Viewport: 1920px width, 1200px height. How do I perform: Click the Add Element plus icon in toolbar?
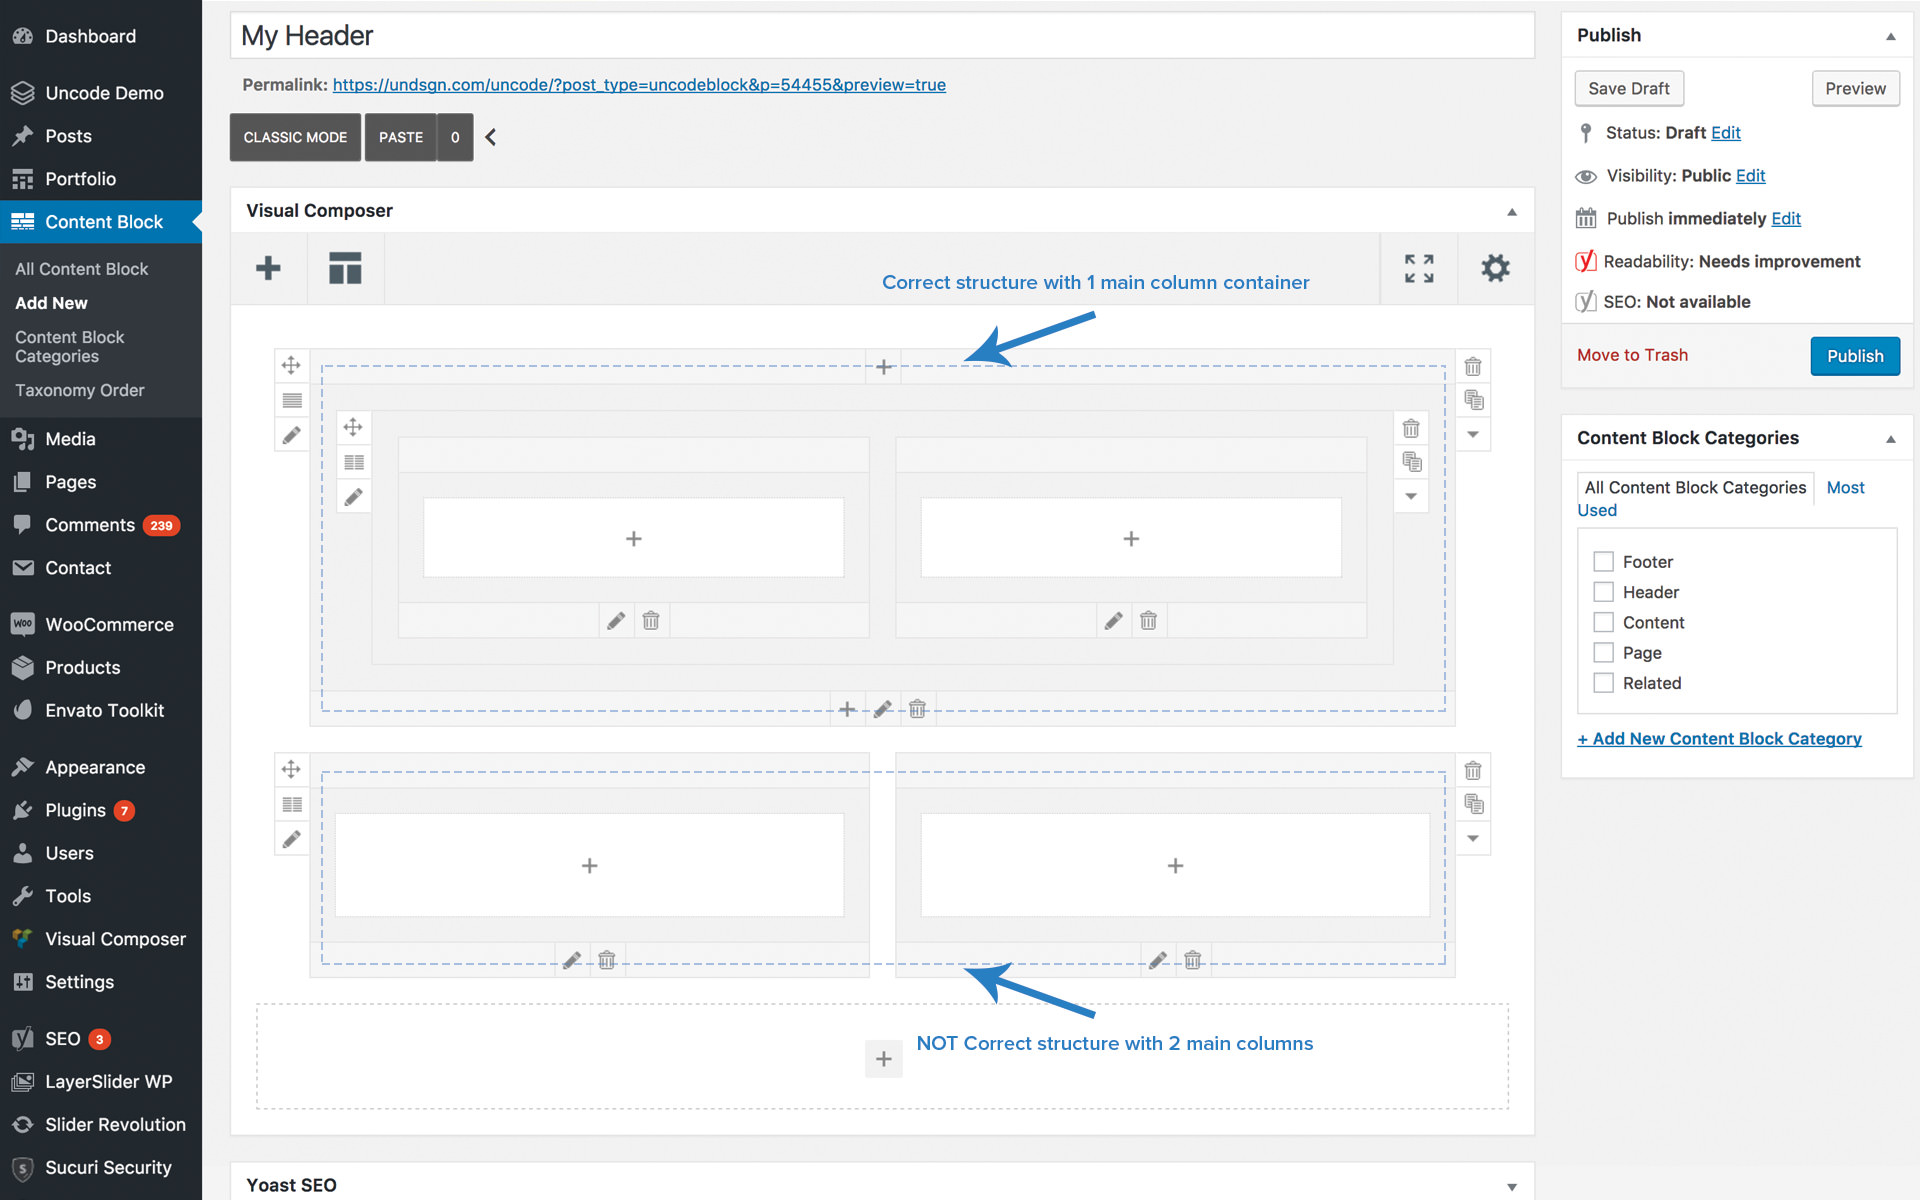point(268,268)
